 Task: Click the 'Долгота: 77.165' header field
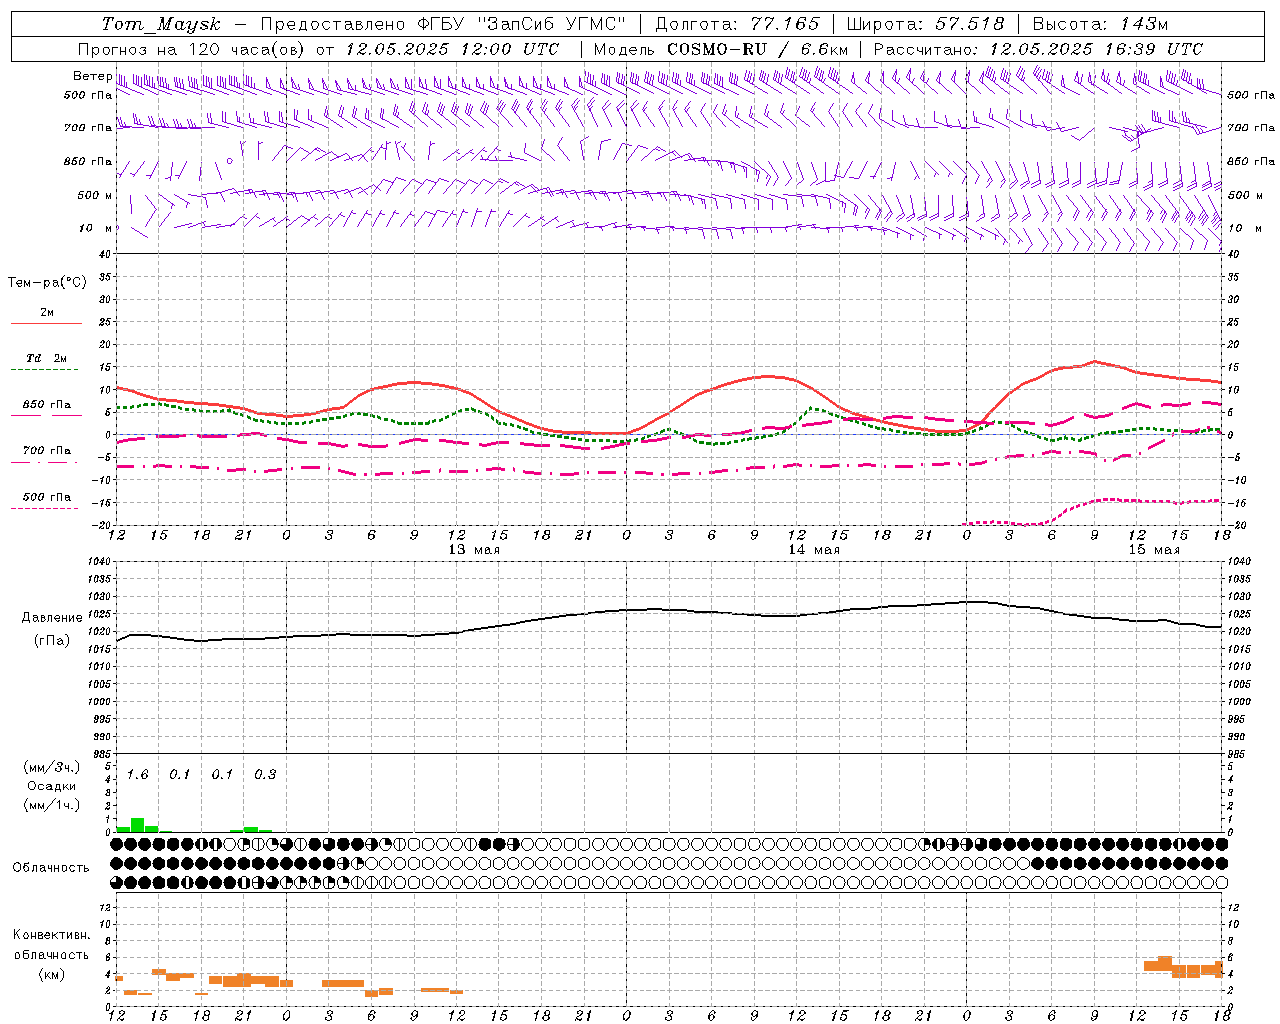(737, 24)
